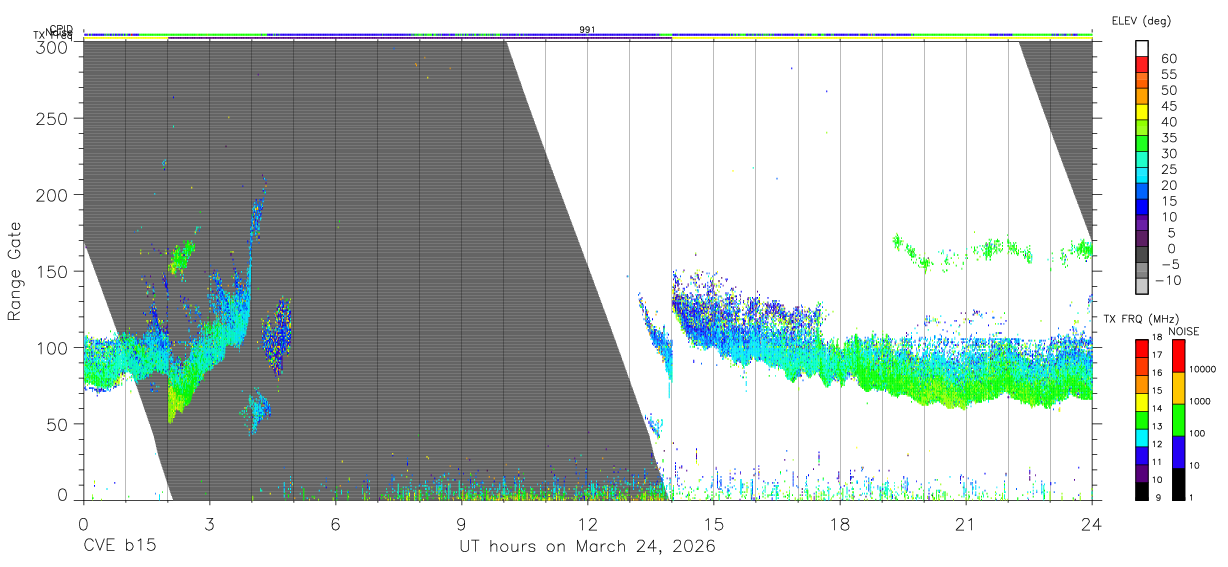The image size is (1228, 567).
Task: Click the '25' label on ELEV scale
Action: (x=1169, y=170)
